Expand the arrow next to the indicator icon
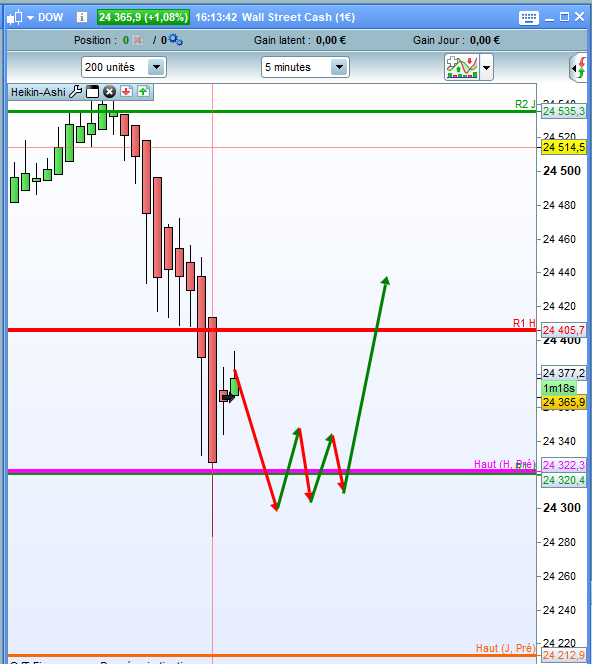This screenshot has width=592, height=664. [487, 67]
